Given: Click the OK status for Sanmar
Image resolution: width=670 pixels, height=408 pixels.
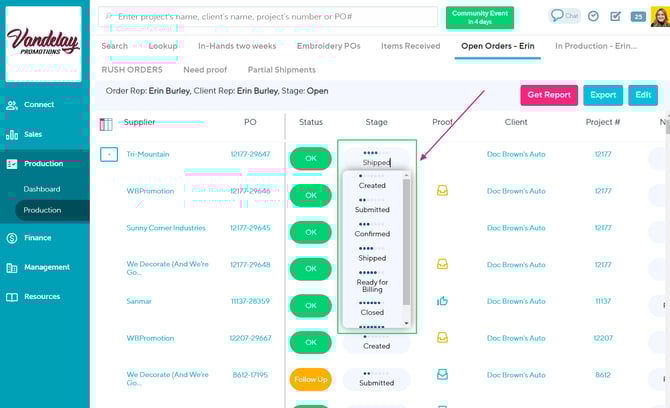Looking at the screenshot, I should tap(310, 306).
